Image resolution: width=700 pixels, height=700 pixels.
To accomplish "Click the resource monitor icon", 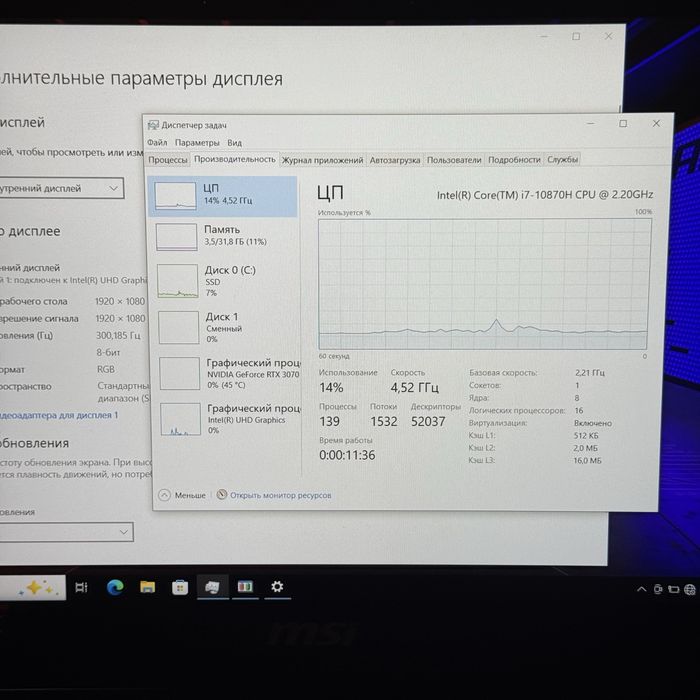I will pyautogui.click(x=221, y=495).
